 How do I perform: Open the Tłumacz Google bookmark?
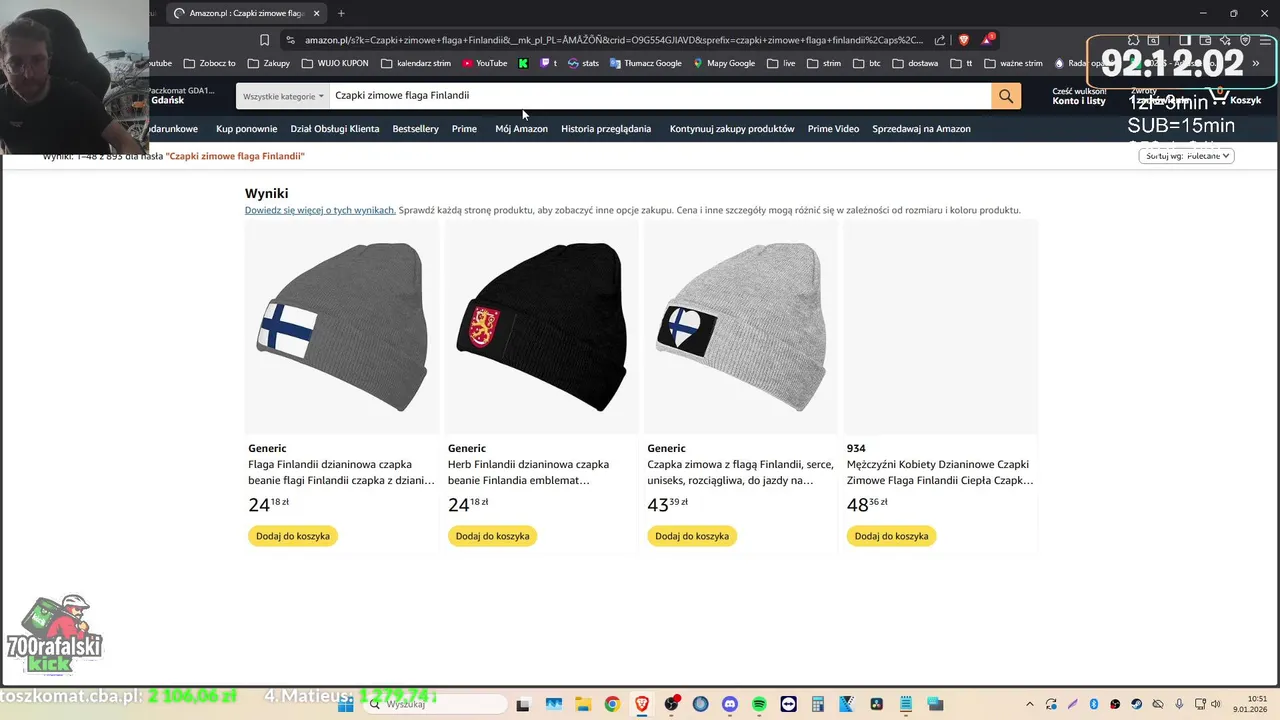pyautogui.click(x=646, y=63)
